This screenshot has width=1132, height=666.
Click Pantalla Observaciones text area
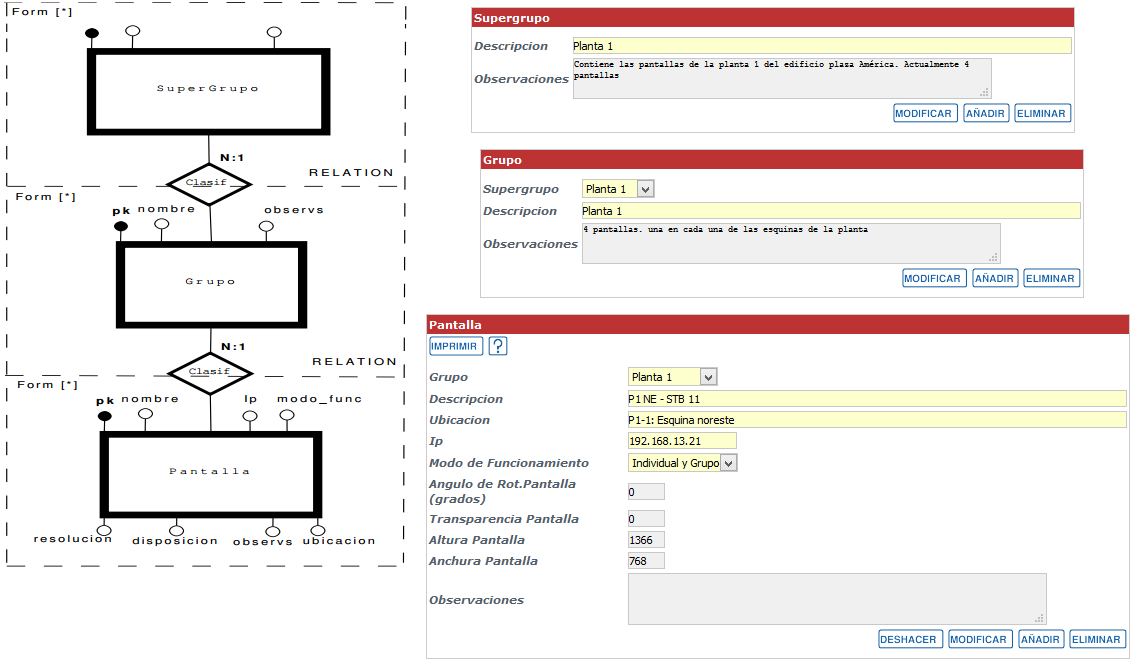837,600
